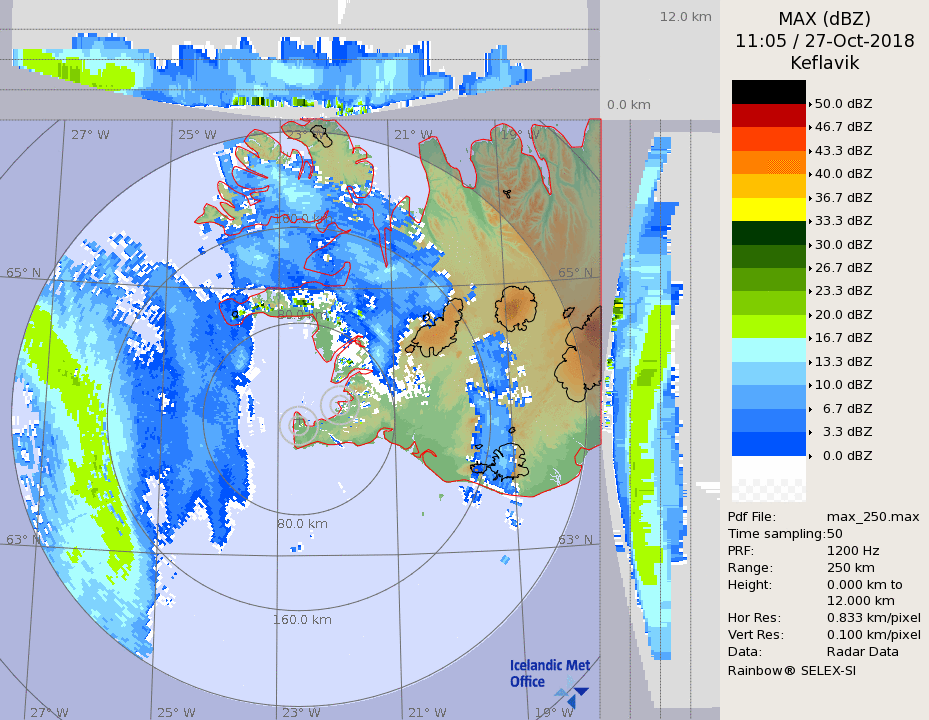929x720 pixels.
Task: Click the 12.0 km height label at top
Action: pos(685,17)
